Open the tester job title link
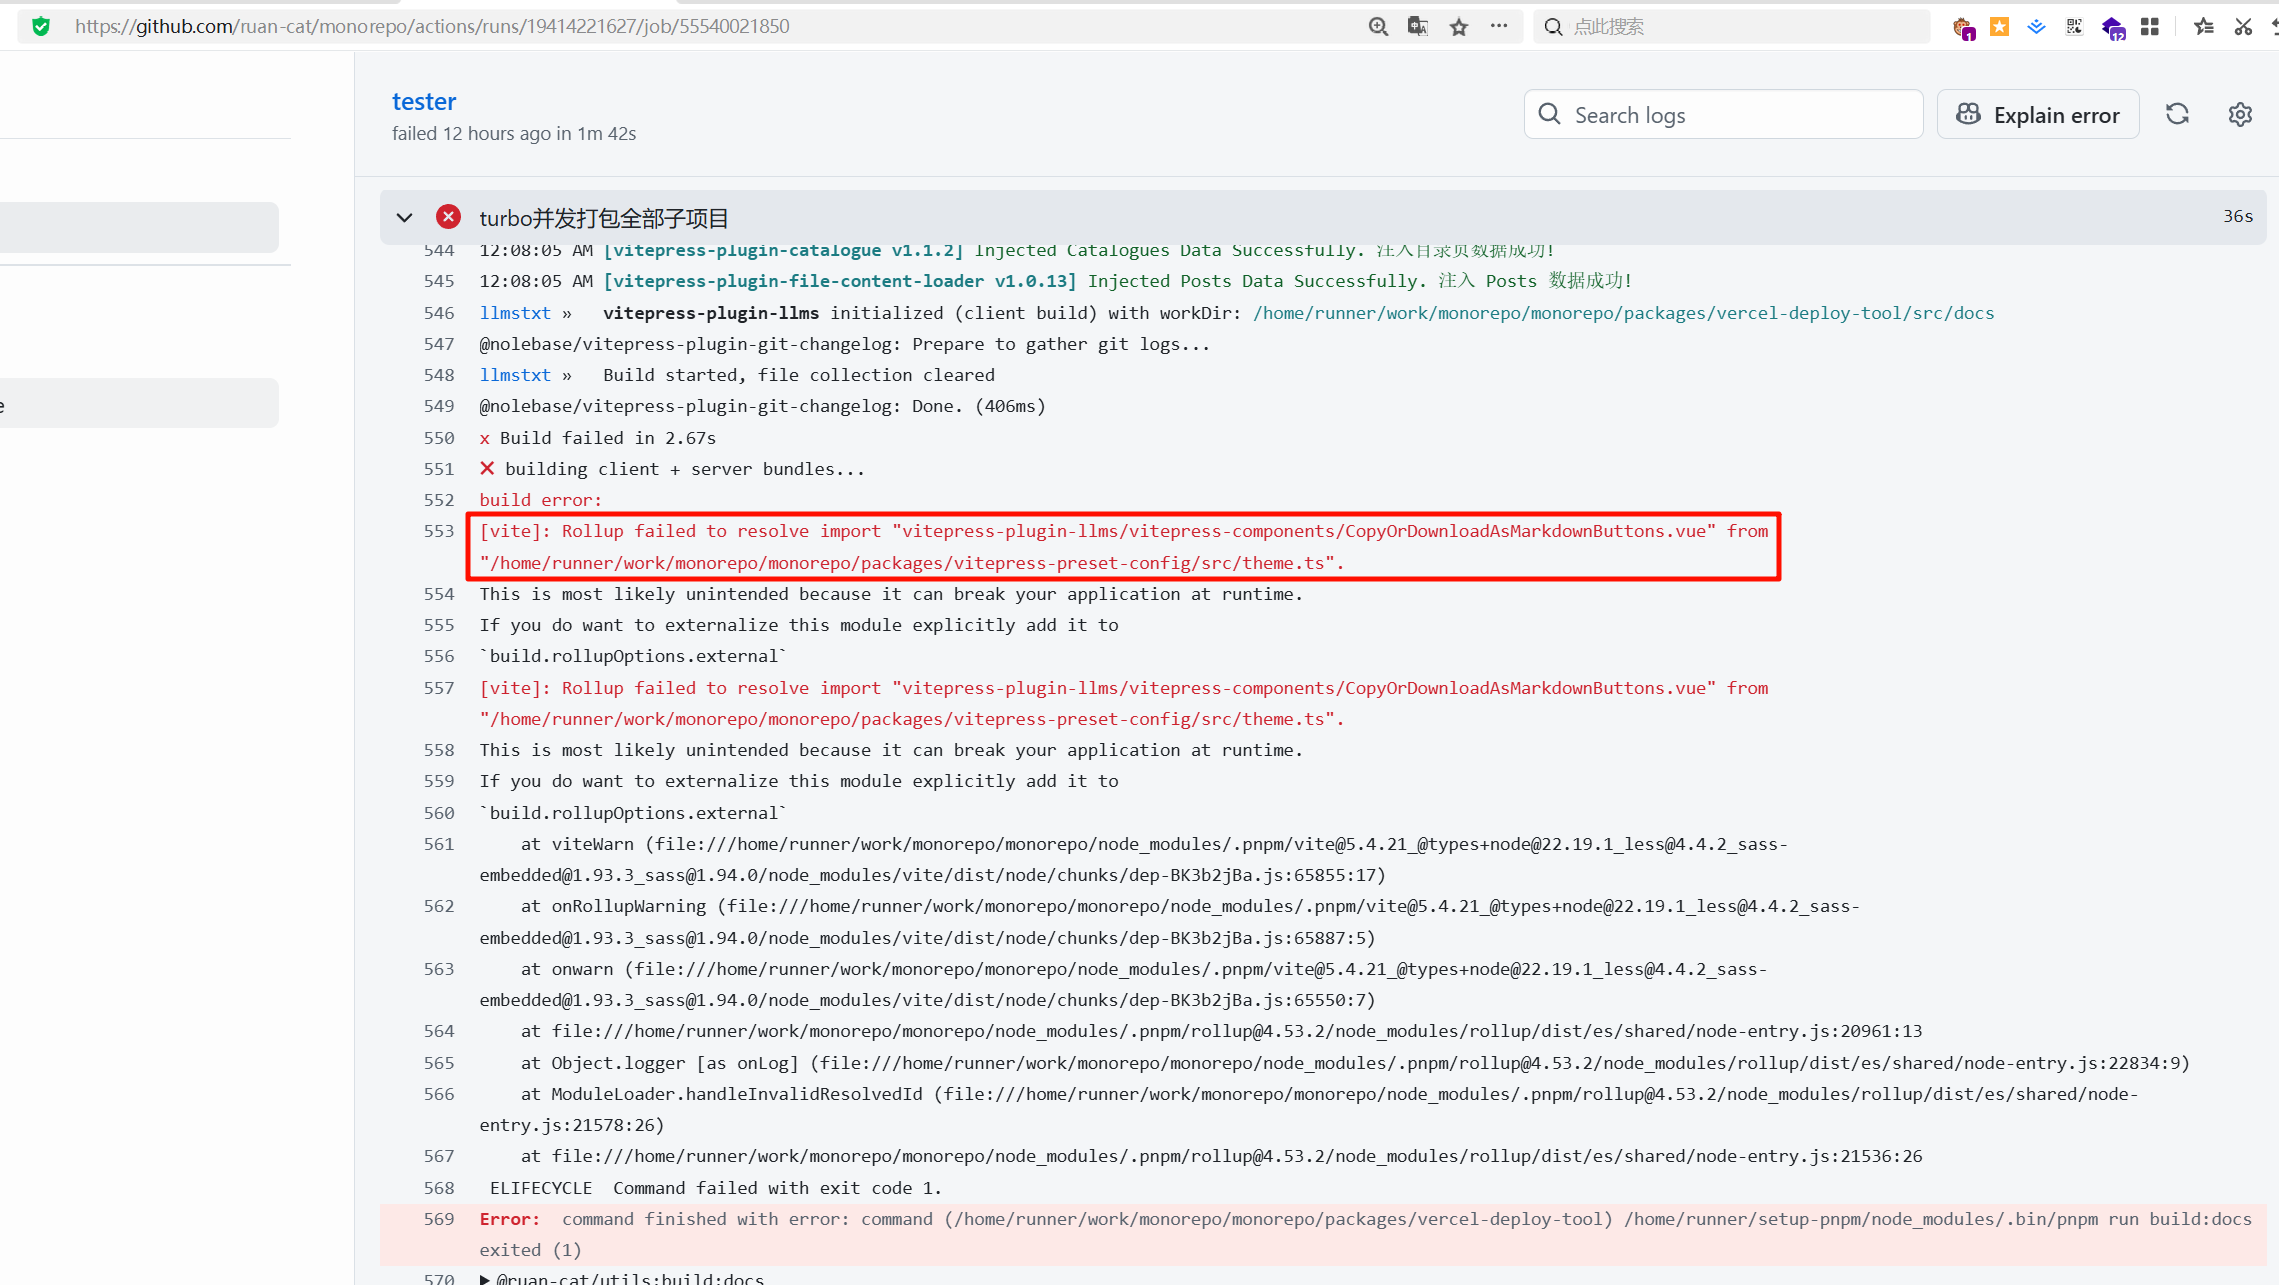 423,101
